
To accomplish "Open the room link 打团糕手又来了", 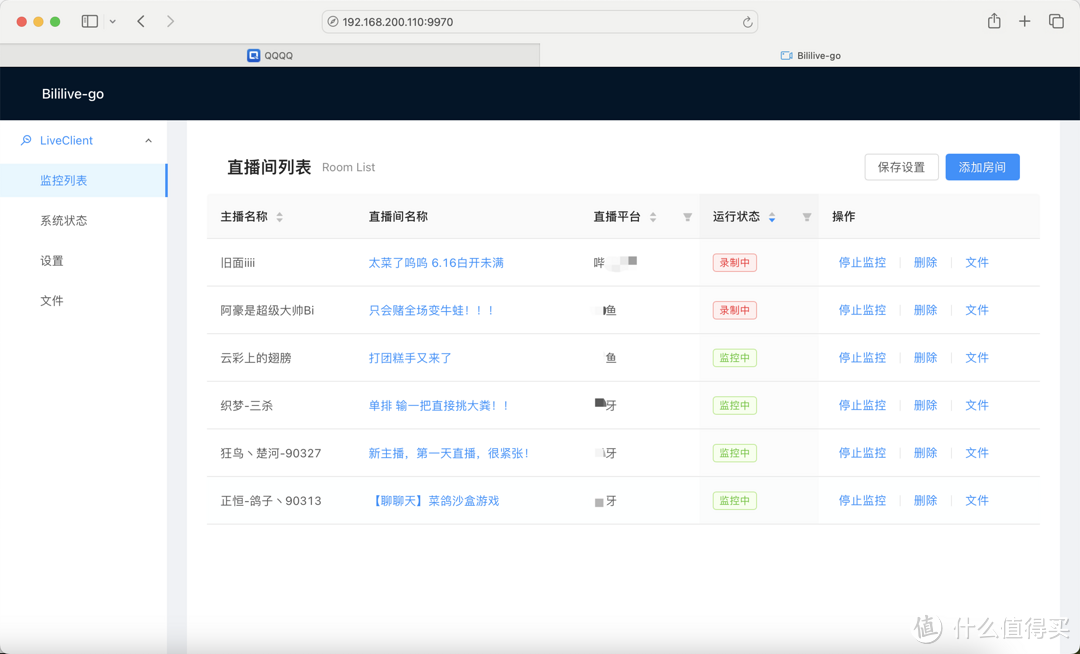I will click(409, 357).
